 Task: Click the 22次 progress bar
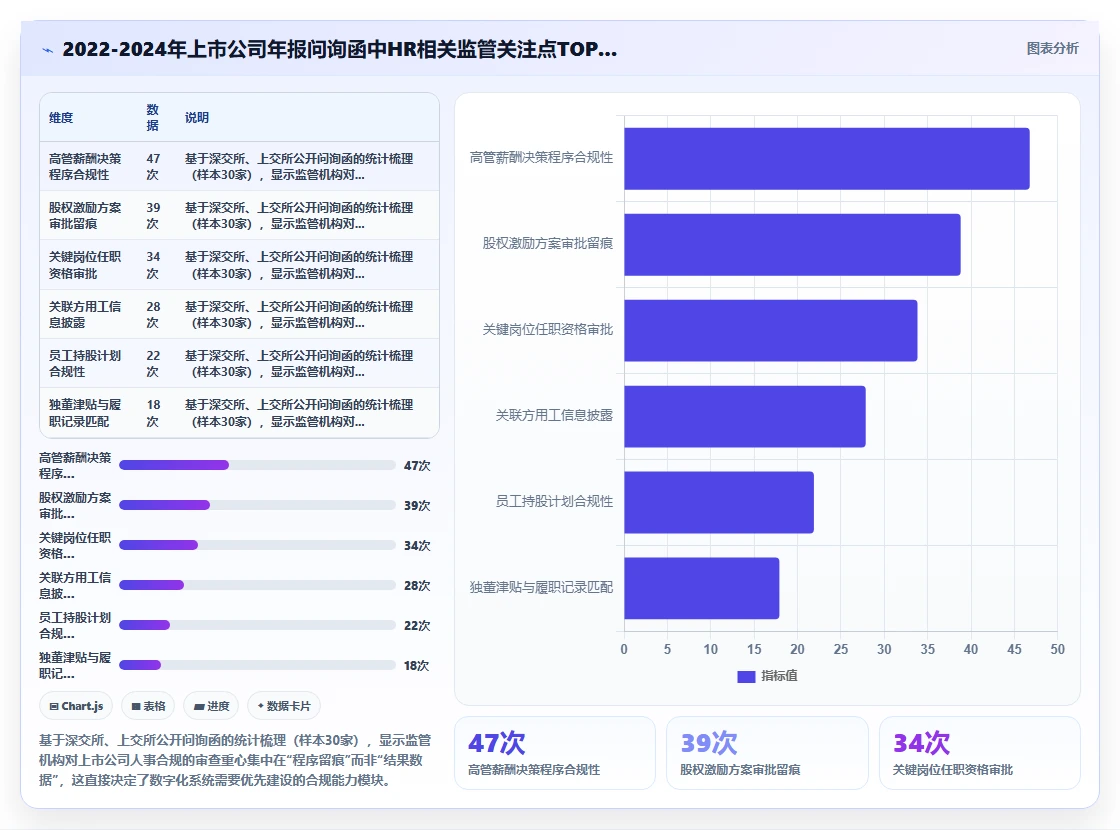click(257, 625)
